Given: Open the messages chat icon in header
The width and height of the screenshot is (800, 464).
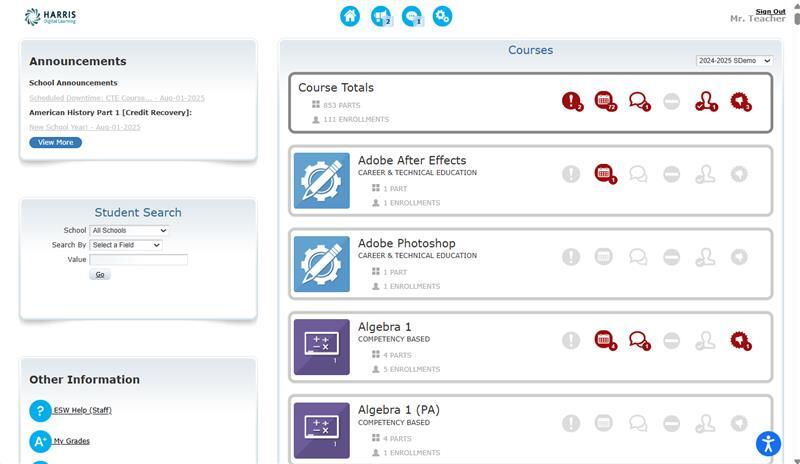Looking at the screenshot, I should (x=411, y=16).
